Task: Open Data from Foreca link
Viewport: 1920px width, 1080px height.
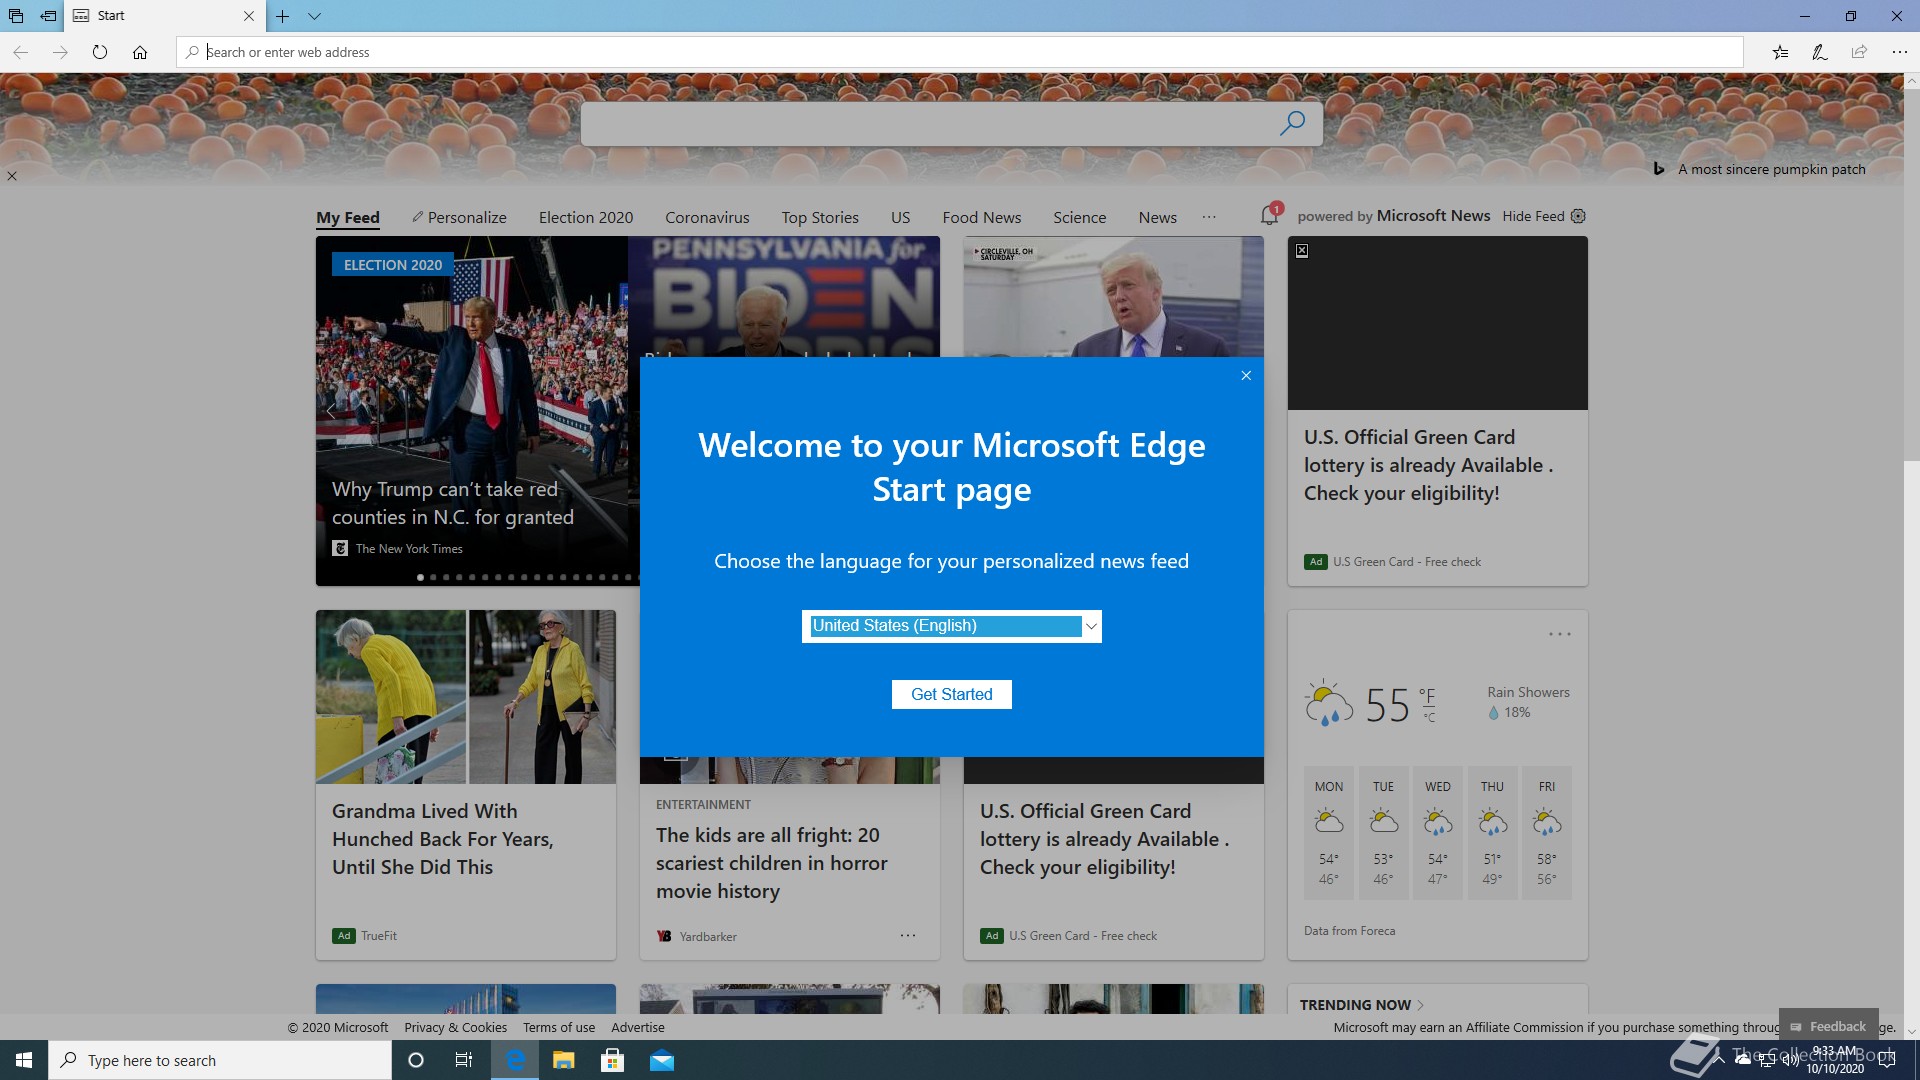Action: pos(1349,931)
